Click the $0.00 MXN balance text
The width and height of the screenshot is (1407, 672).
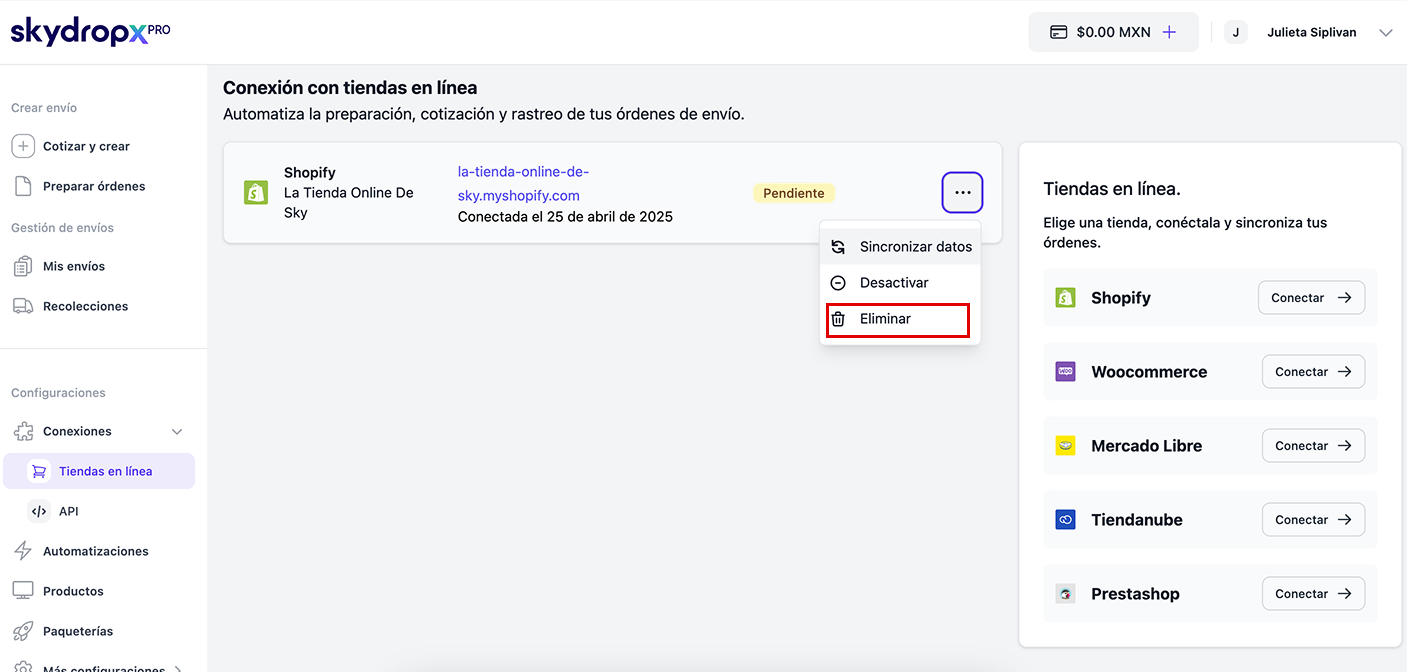point(1113,32)
